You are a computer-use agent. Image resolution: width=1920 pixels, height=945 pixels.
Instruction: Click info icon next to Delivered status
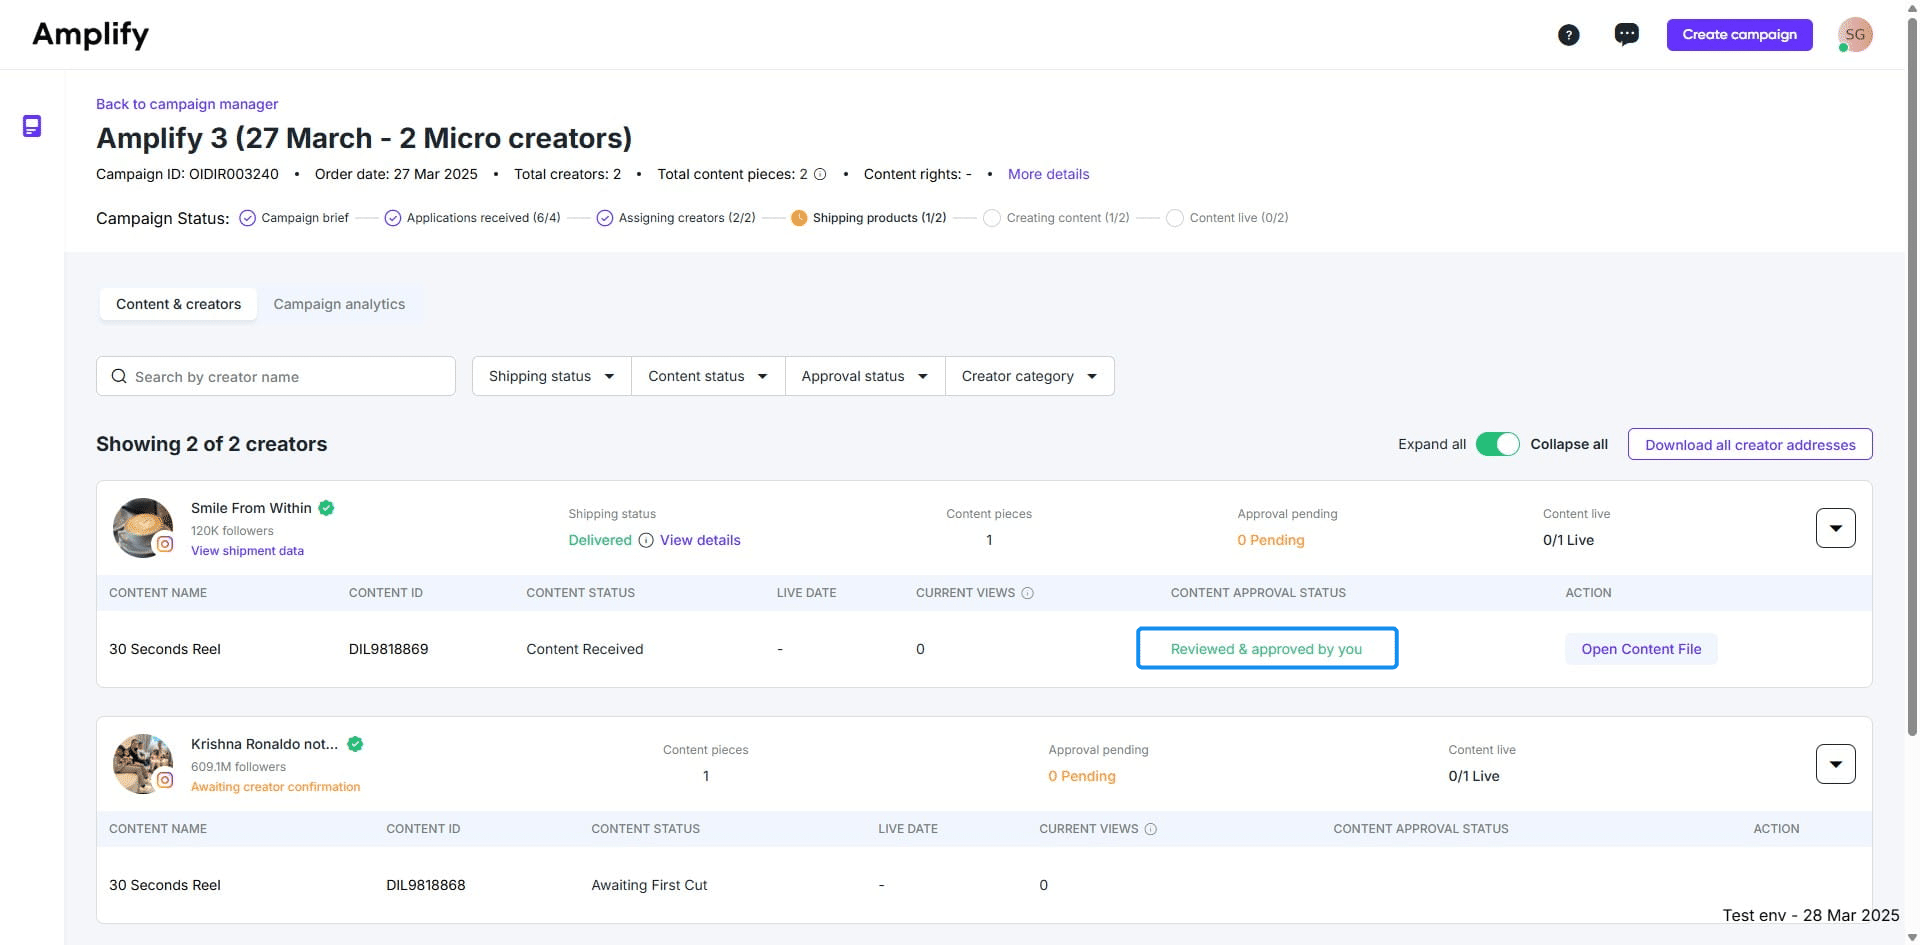click(x=646, y=540)
